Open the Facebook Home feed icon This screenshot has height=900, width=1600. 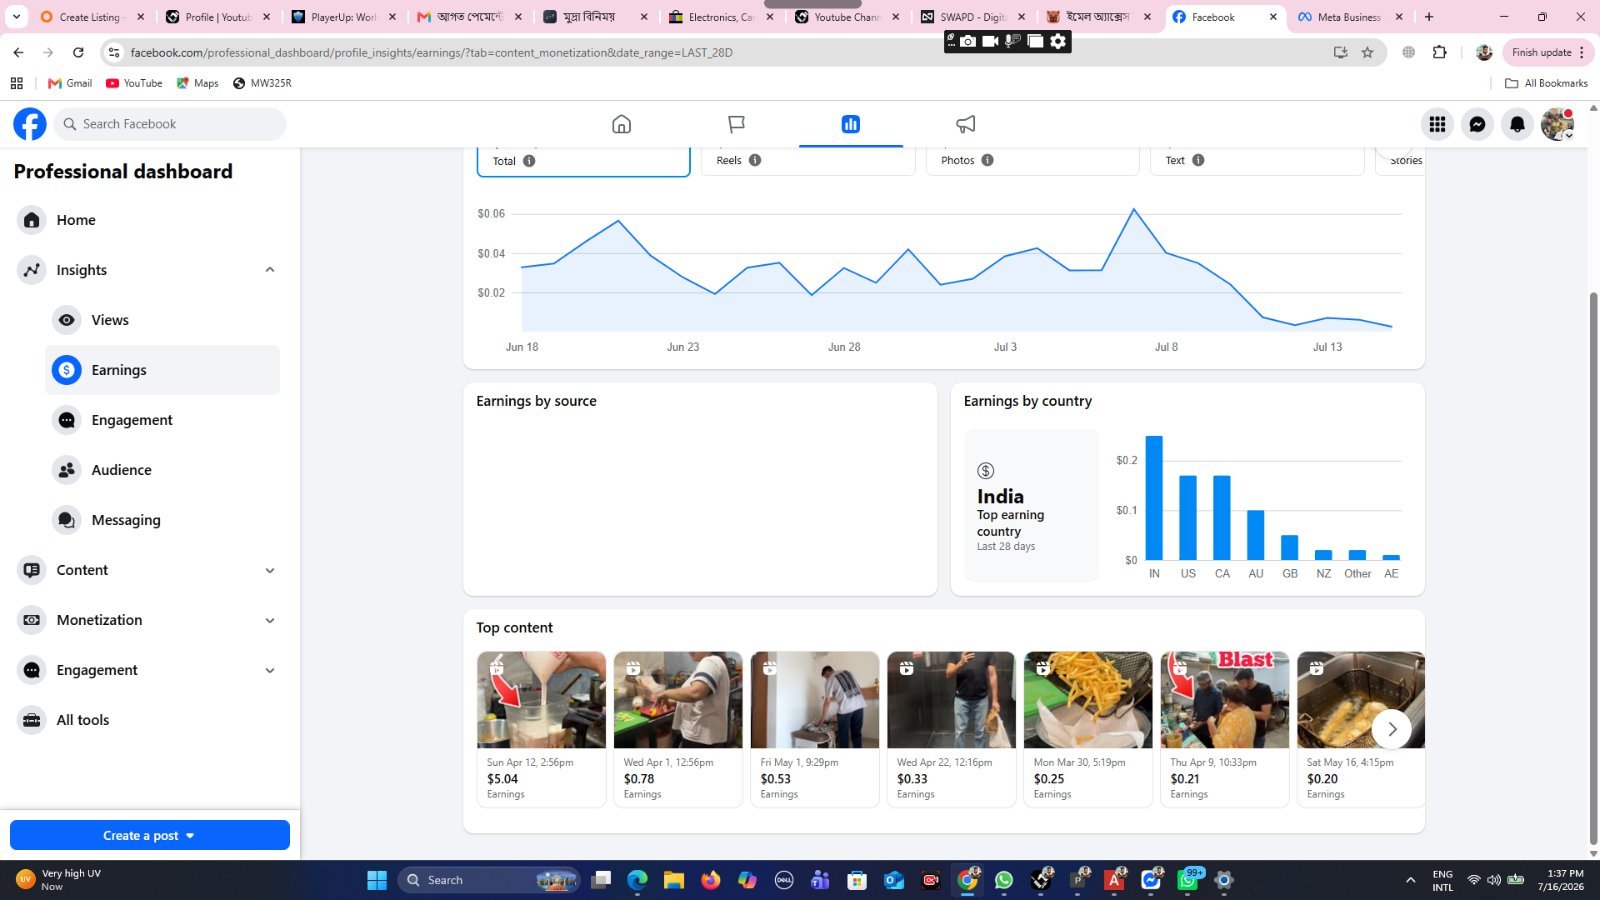click(621, 124)
